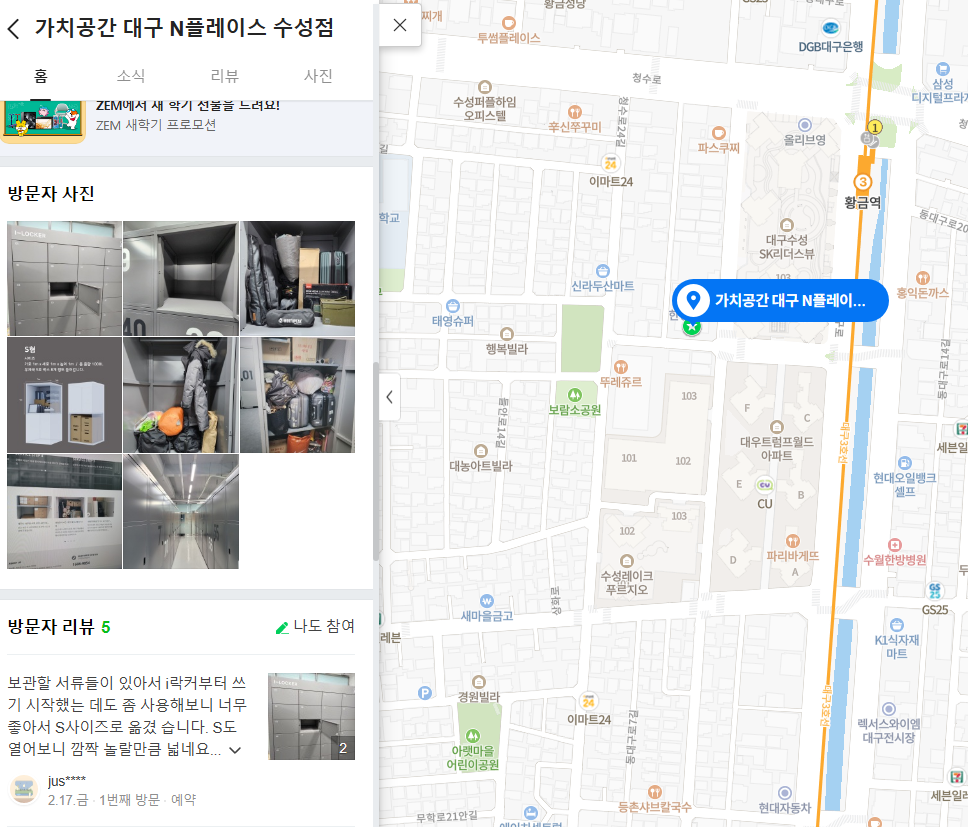Image resolution: width=968 pixels, height=827 pixels.
Task: Open the empty locker interior photo
Action: [181, 278]
